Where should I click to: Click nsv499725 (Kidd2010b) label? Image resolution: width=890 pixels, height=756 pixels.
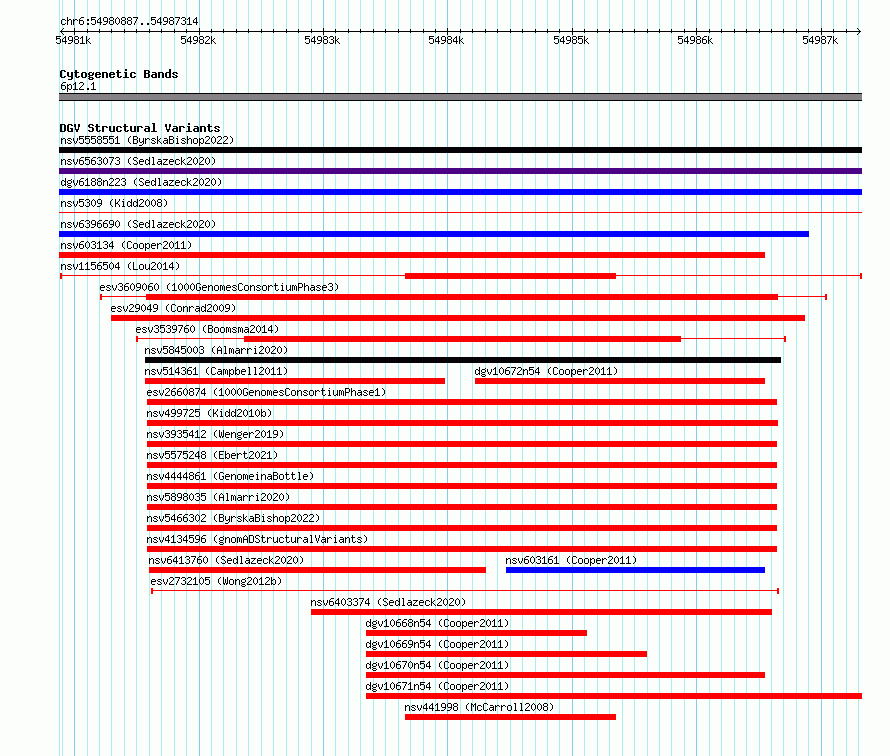(209, 413)
